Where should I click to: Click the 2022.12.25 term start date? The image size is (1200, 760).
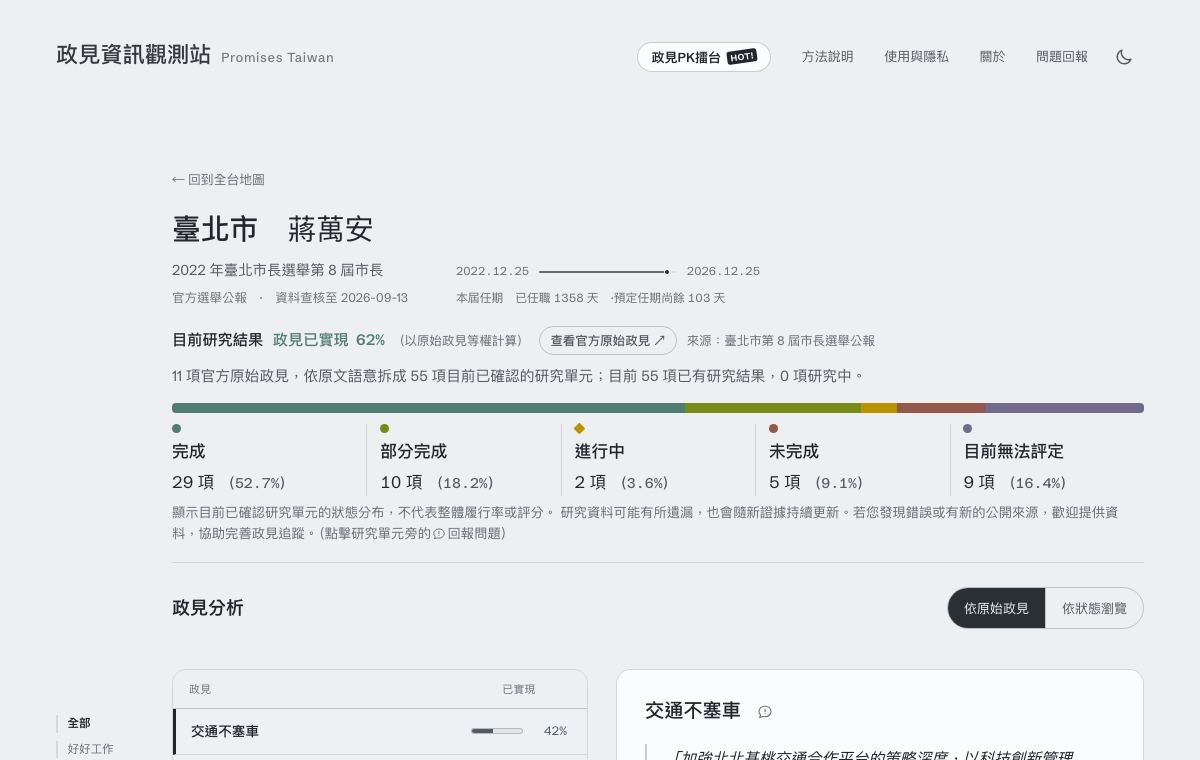[492, 271]
